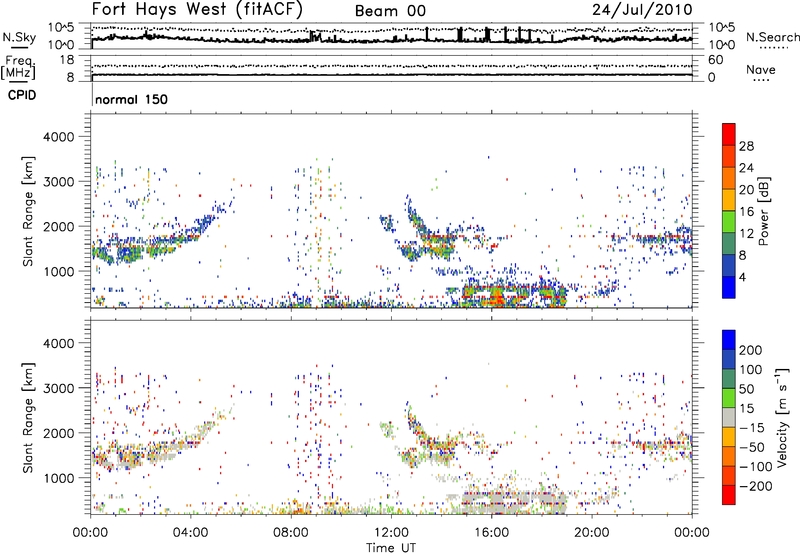This screenshot has height=554, width=800.
Task: Click the '60' Nave axis tick
Action: pyautogui.click(x=715, y=60)
